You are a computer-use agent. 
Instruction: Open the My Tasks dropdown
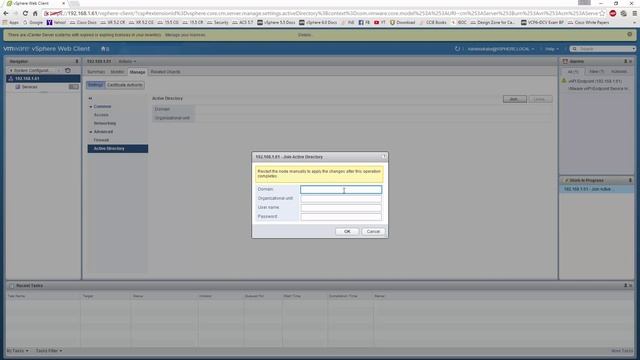point(18,351)
